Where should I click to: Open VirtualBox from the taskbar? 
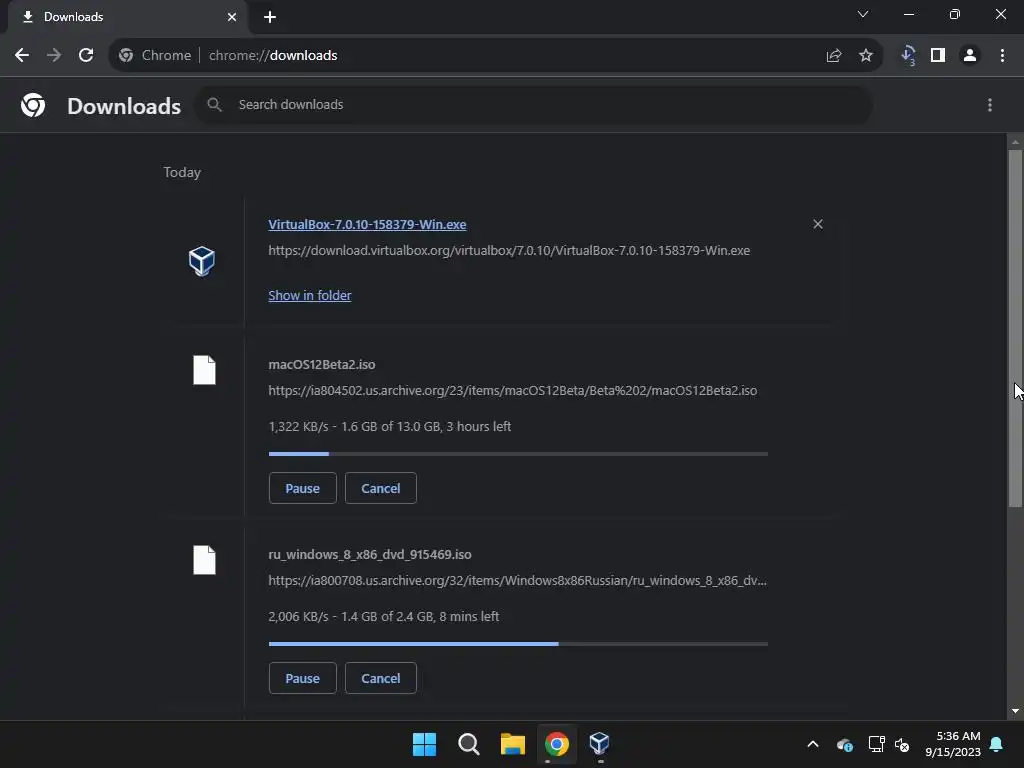[600, 744]
